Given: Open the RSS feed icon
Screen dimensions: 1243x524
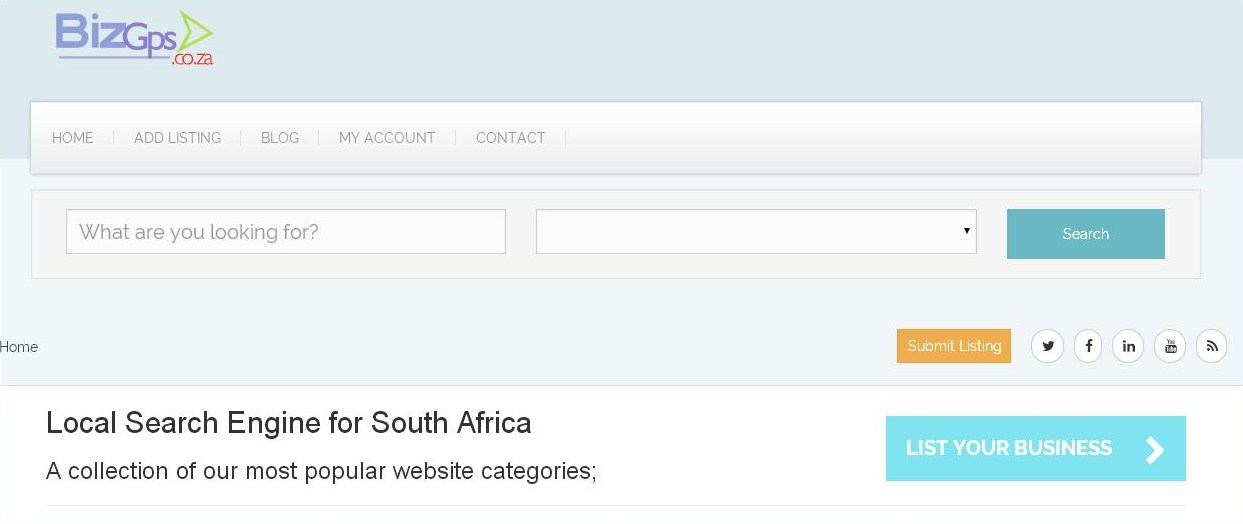Looking at the screenshot, I should (x=1211, y=346).
